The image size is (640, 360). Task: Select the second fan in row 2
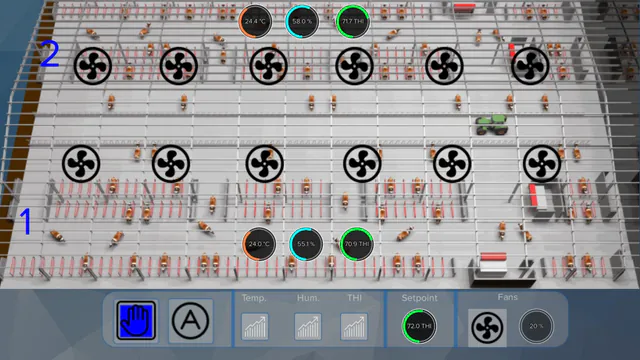[179, 66]
